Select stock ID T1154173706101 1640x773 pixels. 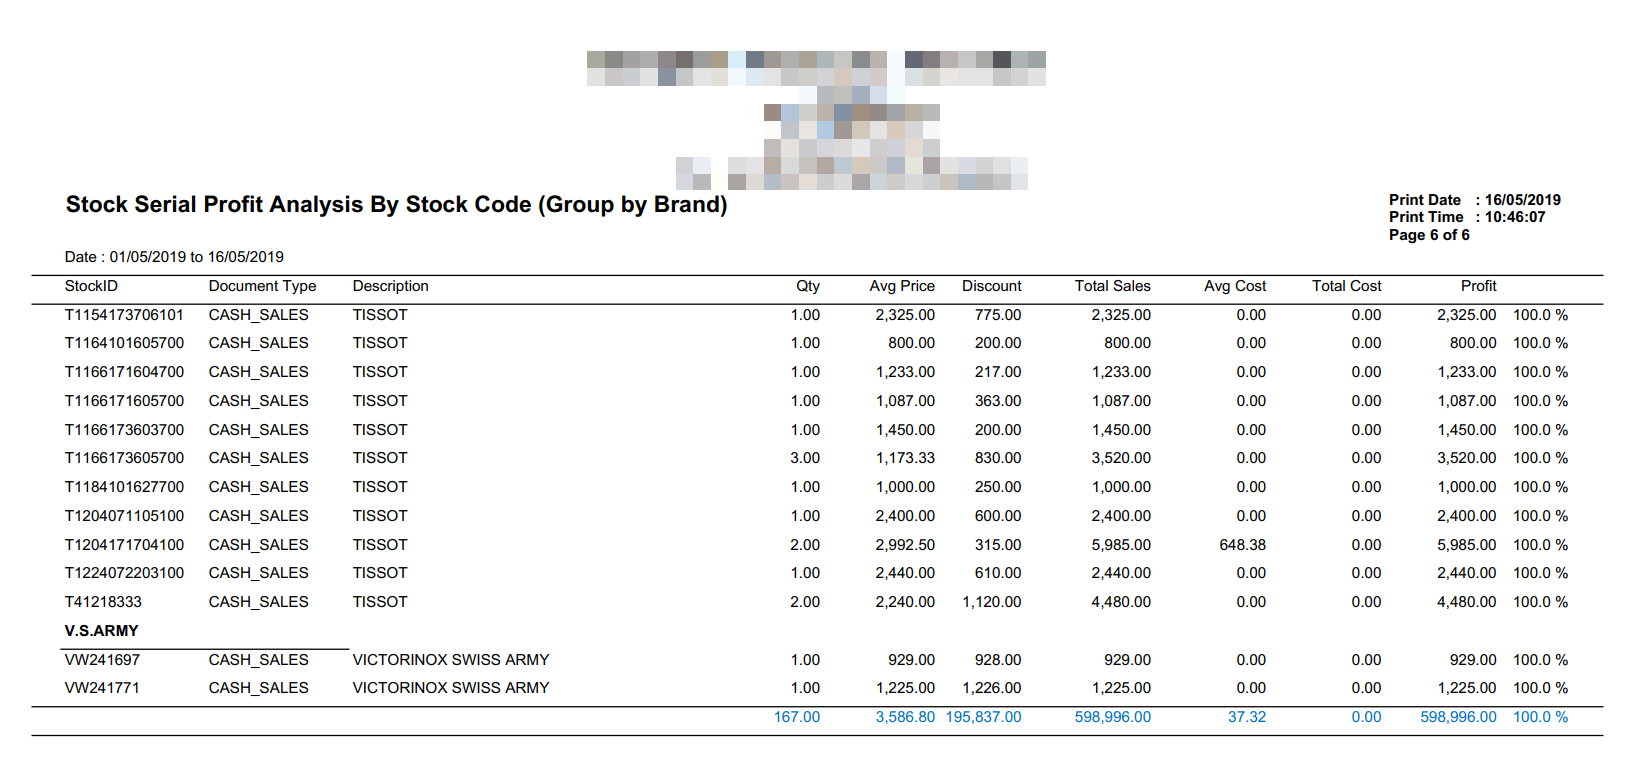pos(125,315)
